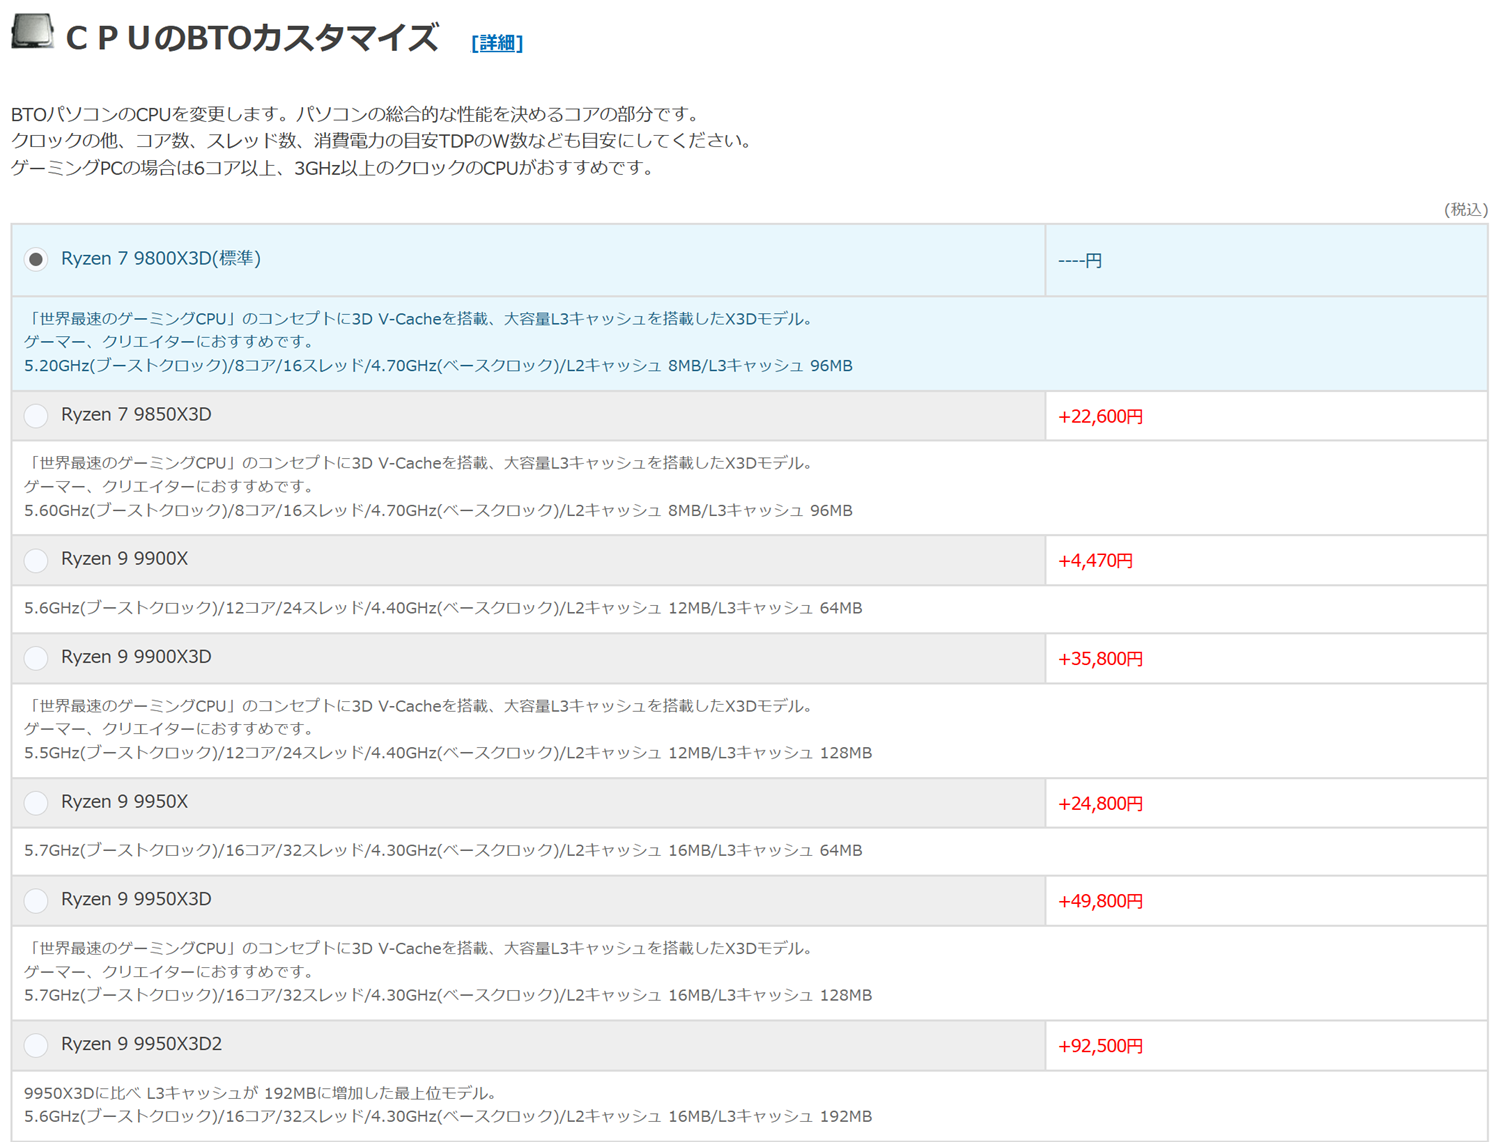This screenshot has width=1500, height=1142.
Task: Open the 詳細 details link
Action: (x=497, y=42)
